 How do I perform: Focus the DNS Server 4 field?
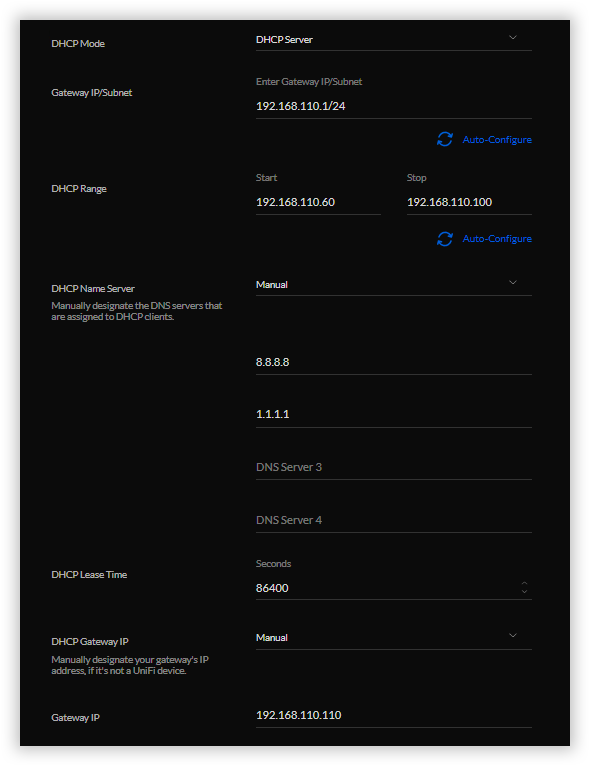[394, 520]
